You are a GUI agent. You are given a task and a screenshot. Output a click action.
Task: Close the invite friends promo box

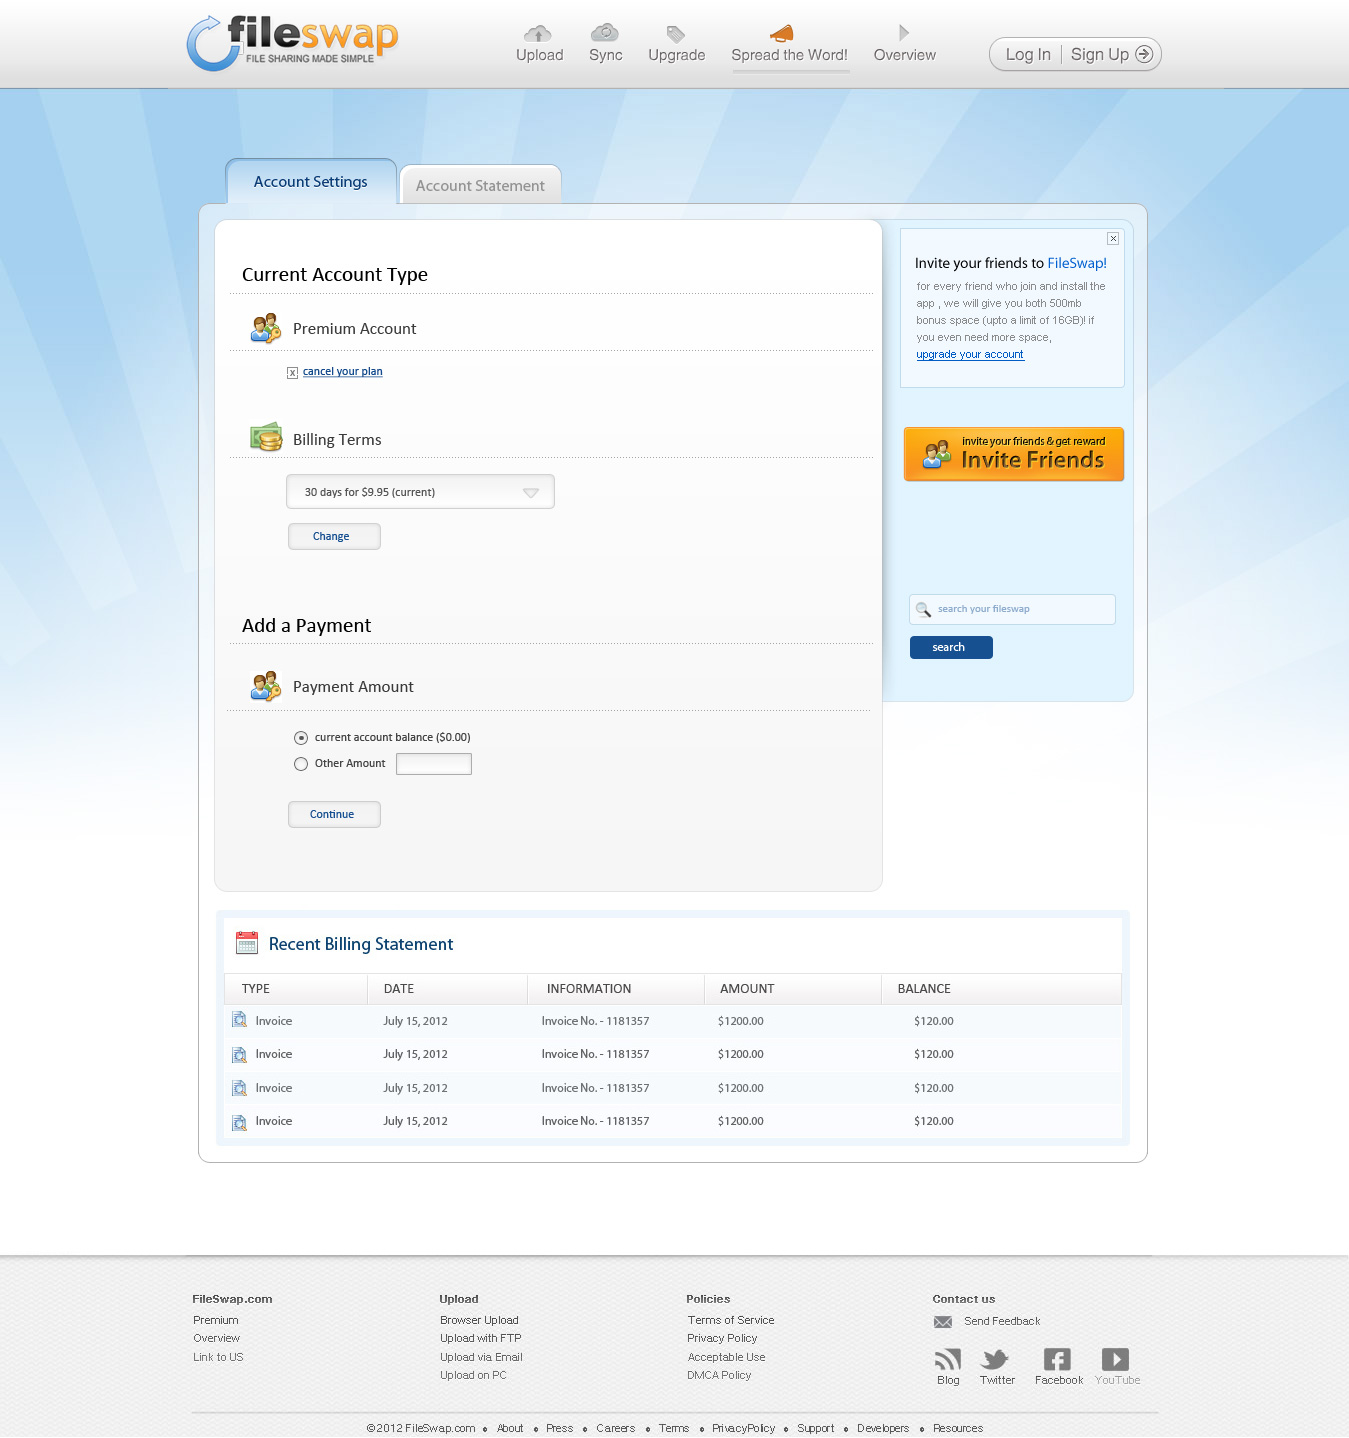click(x=1113, y=239)
